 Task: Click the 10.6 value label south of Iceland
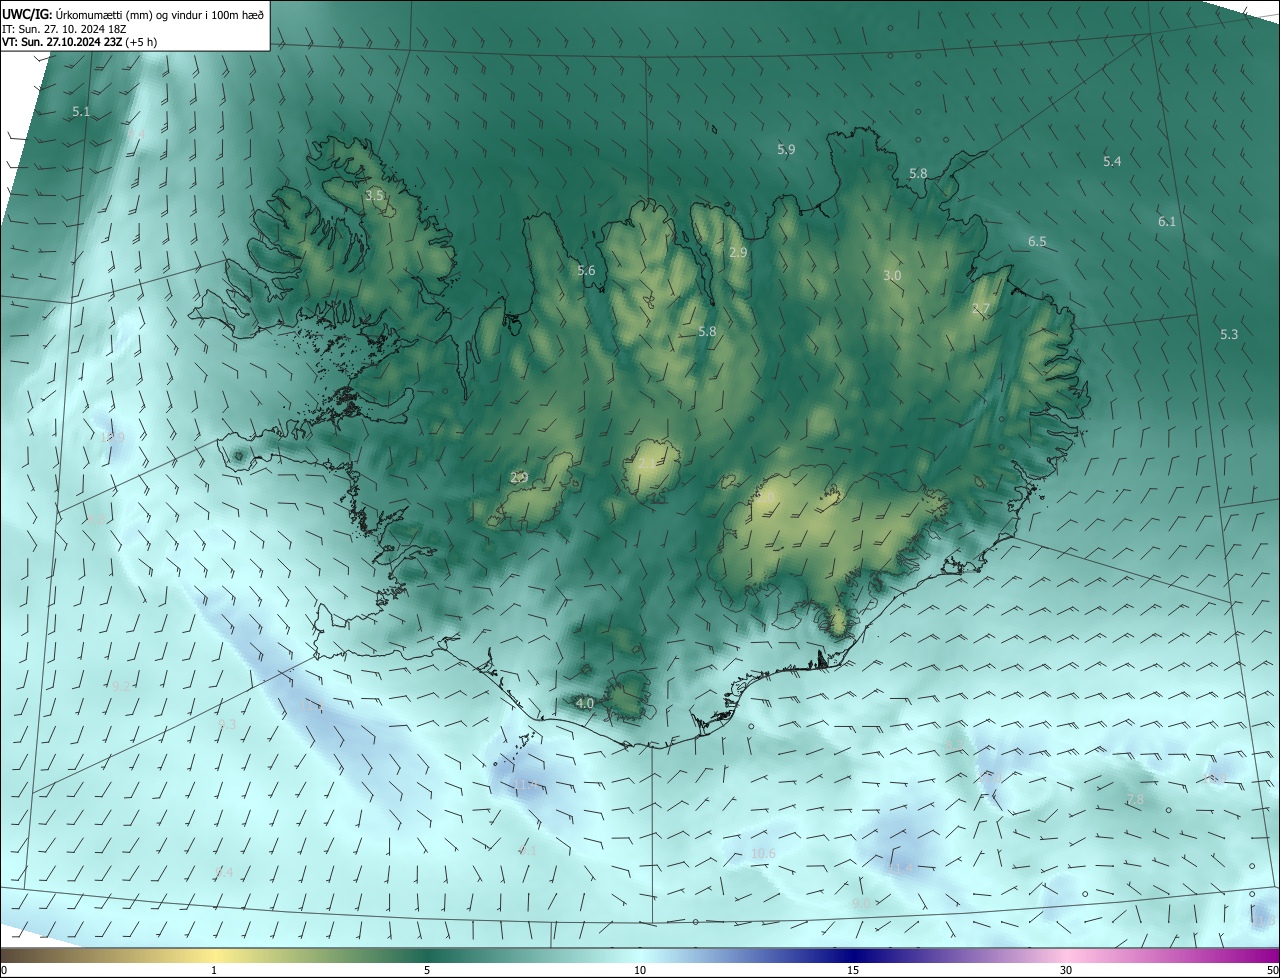tap(763, 852)
